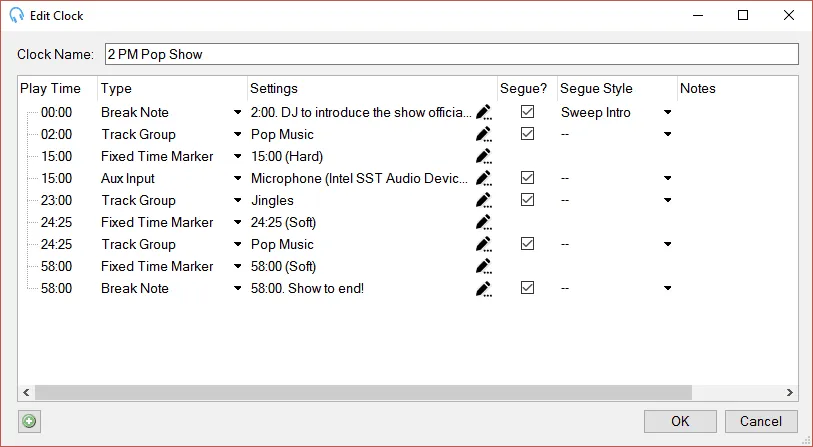Close the Edit Clock dialog

pyautogui.click(x=789, y=15)
